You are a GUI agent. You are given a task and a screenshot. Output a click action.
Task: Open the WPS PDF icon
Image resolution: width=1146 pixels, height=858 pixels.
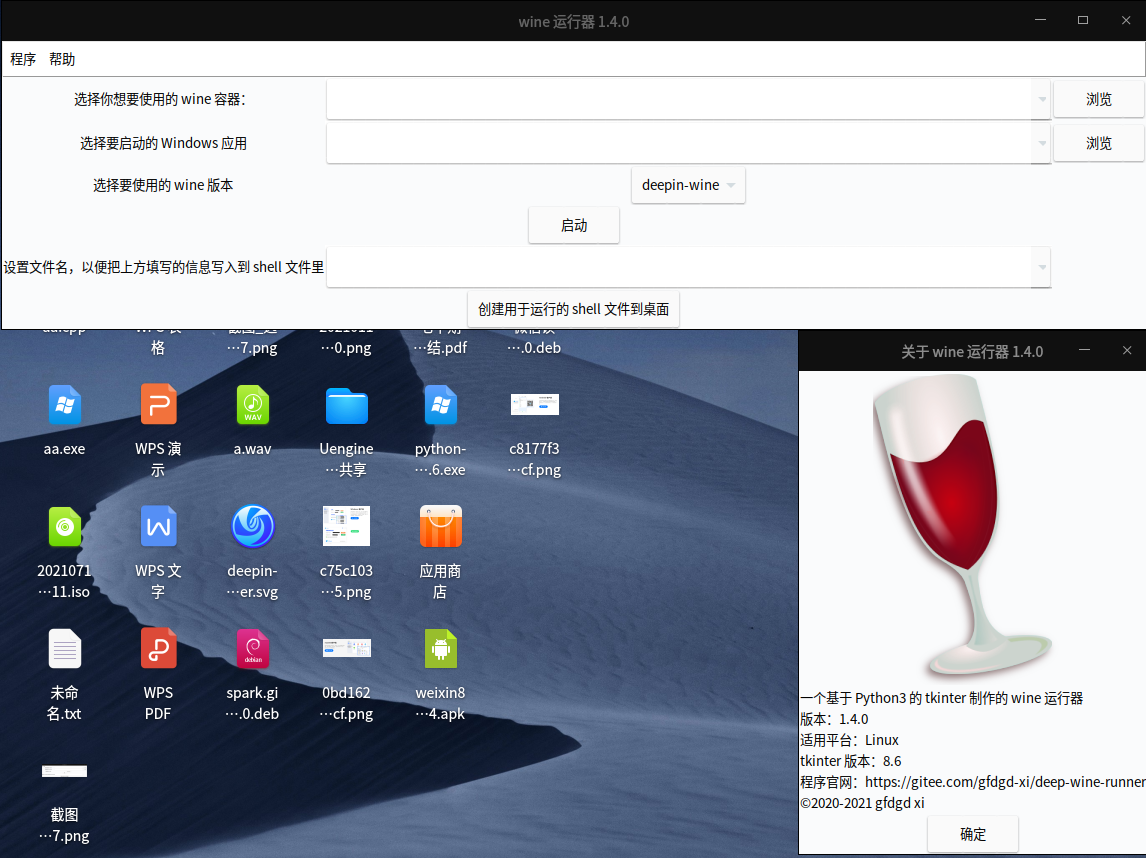(158, 649)
